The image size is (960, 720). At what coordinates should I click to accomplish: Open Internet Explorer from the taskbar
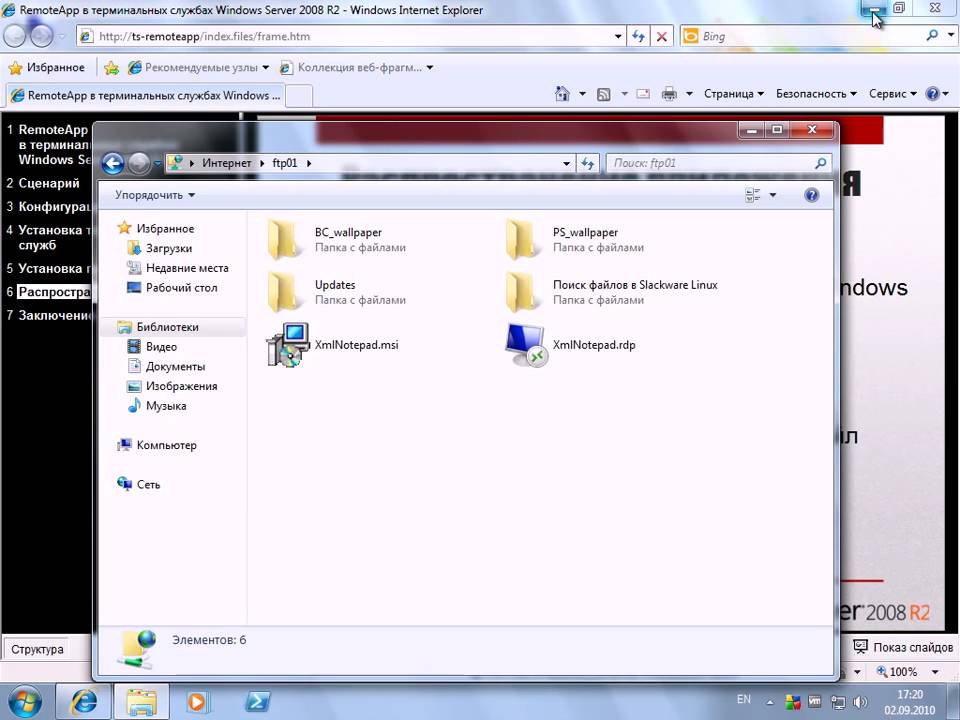[84, 702]
